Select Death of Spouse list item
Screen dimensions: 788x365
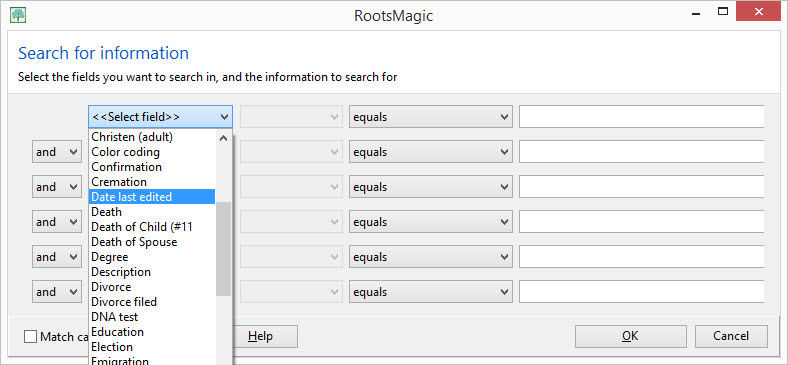pos(152,242)
